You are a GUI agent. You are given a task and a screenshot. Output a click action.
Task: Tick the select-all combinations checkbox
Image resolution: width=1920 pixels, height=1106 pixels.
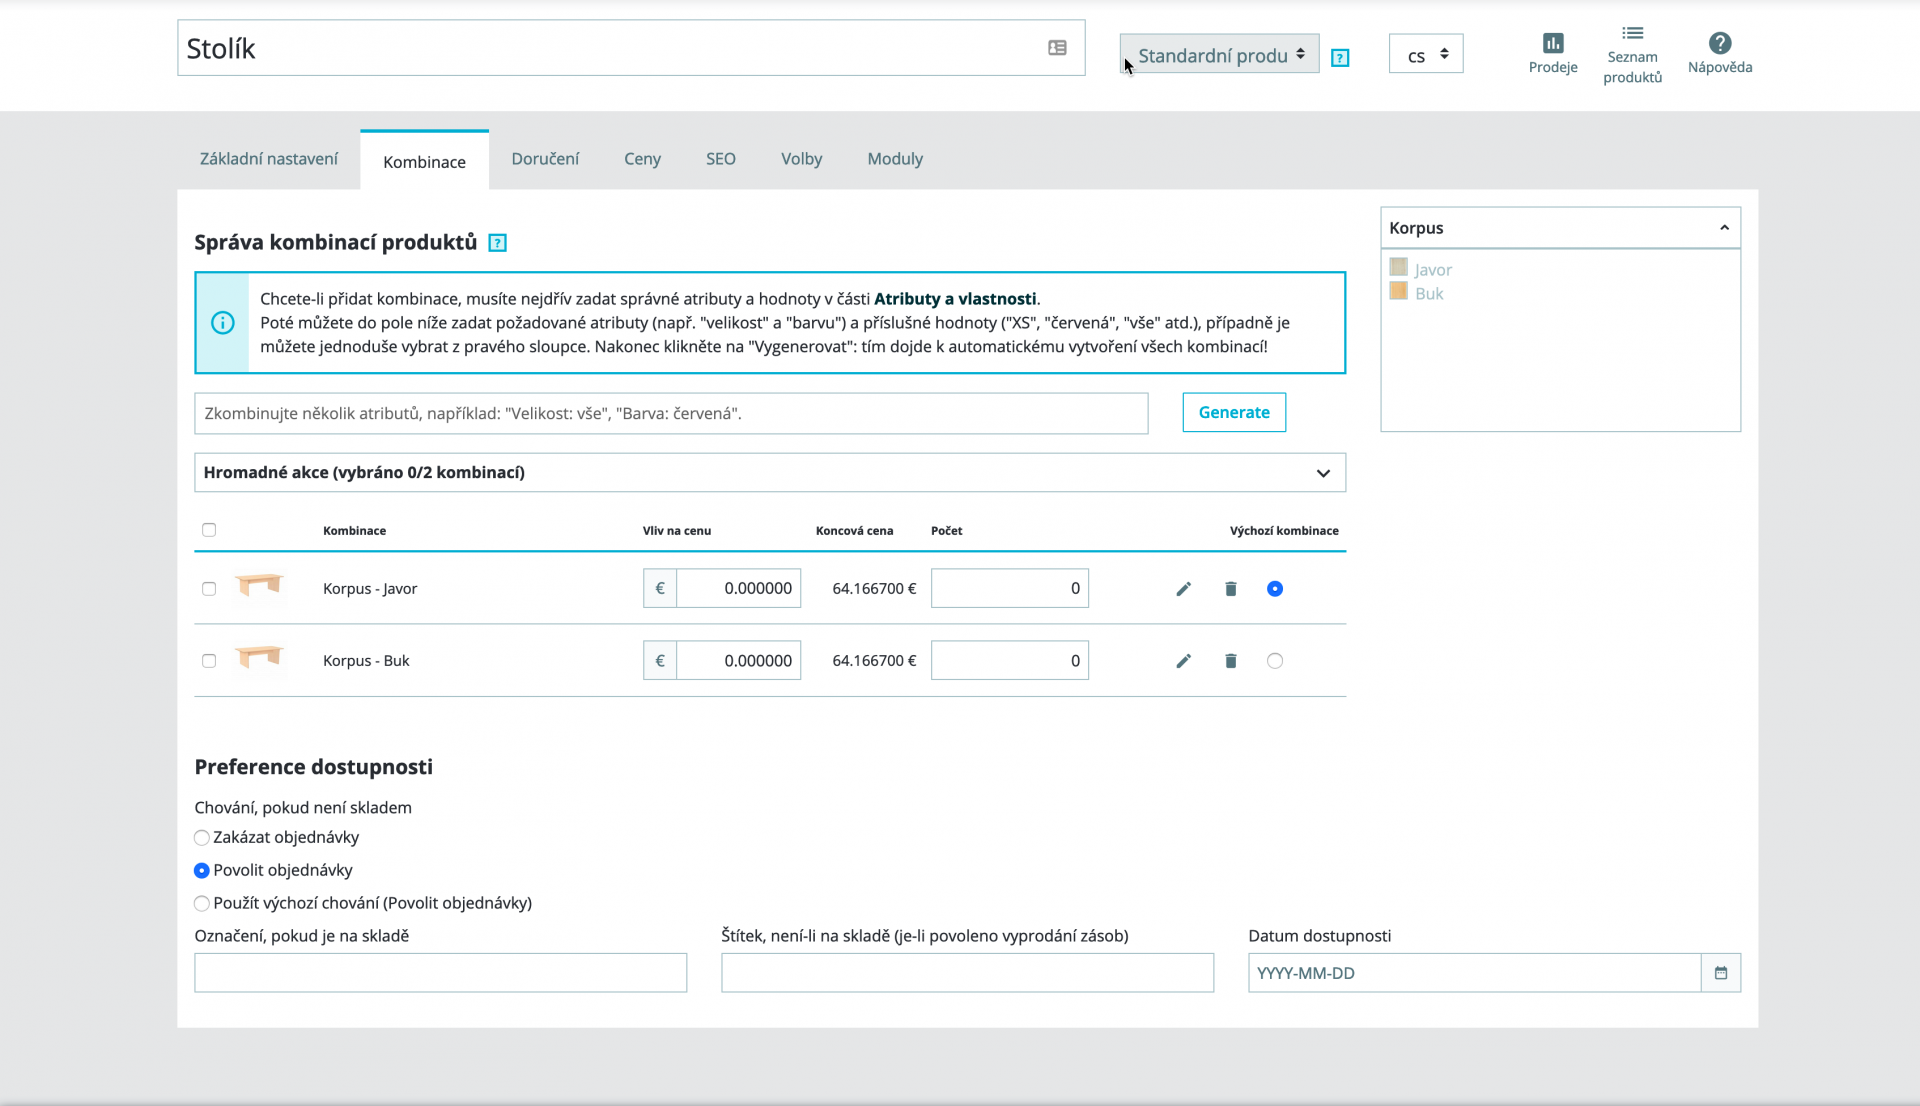209,530
